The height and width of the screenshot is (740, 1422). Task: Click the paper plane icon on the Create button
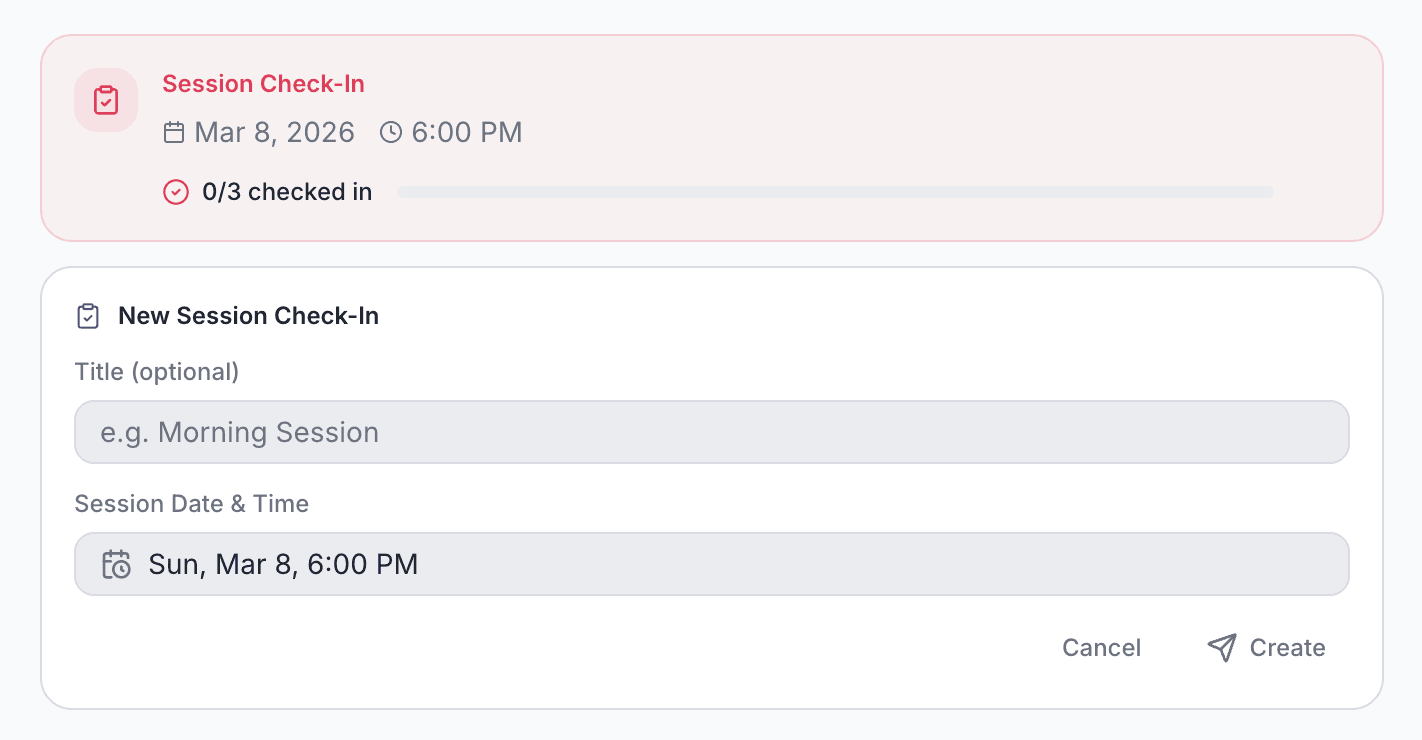point(1221,647)
